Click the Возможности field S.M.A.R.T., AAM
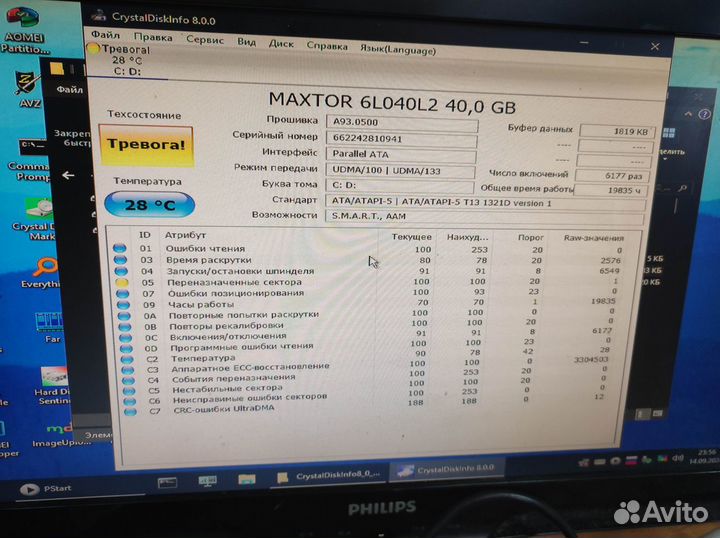 tap(484, 216)
